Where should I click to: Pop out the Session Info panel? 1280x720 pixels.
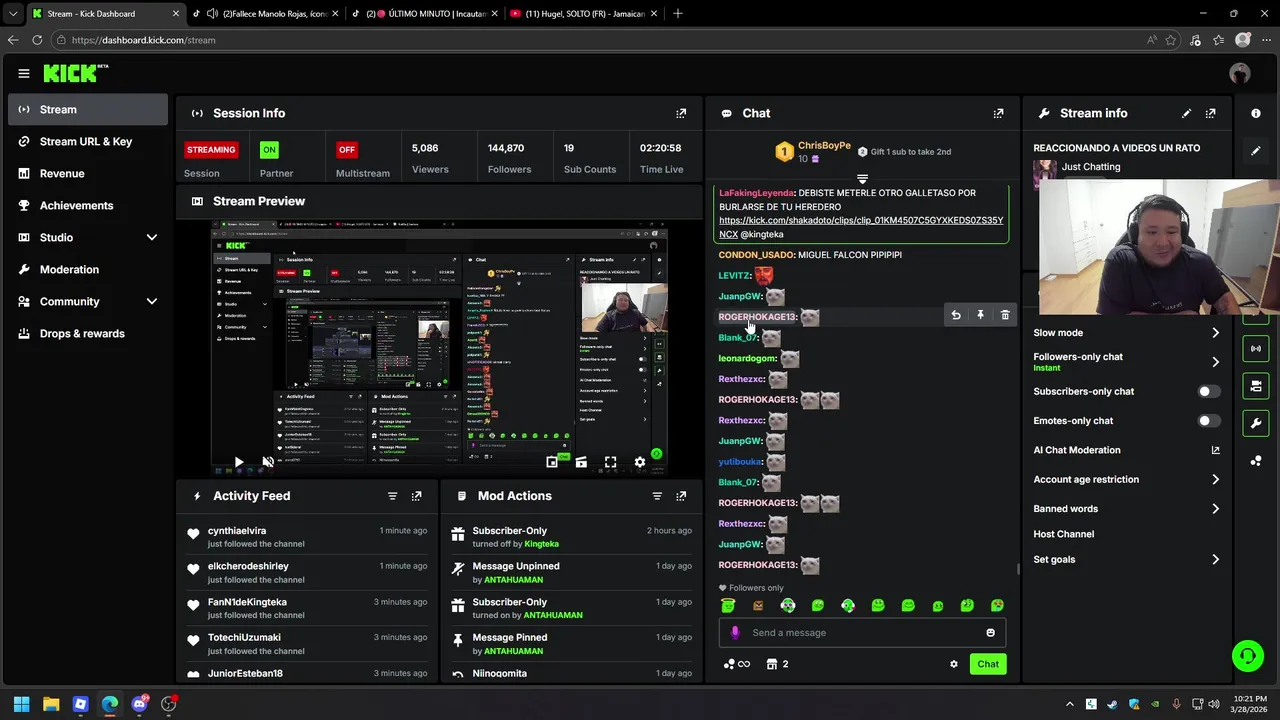[x=681, y=113]
